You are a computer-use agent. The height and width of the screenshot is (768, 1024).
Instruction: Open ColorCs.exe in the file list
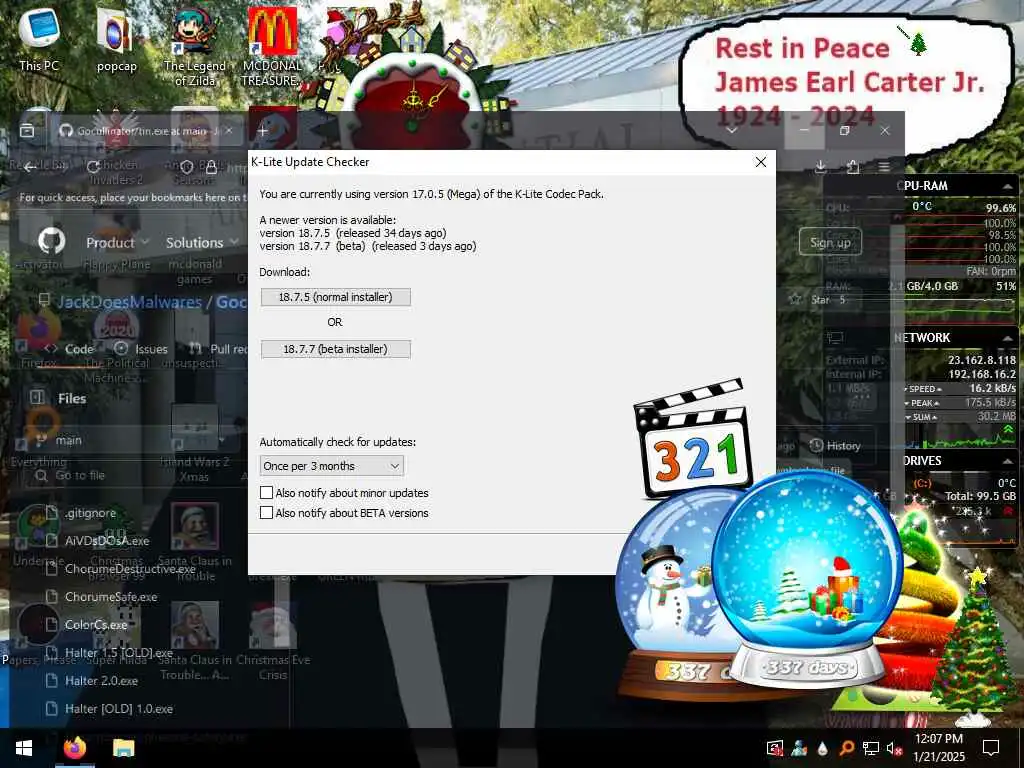(96, 625)
